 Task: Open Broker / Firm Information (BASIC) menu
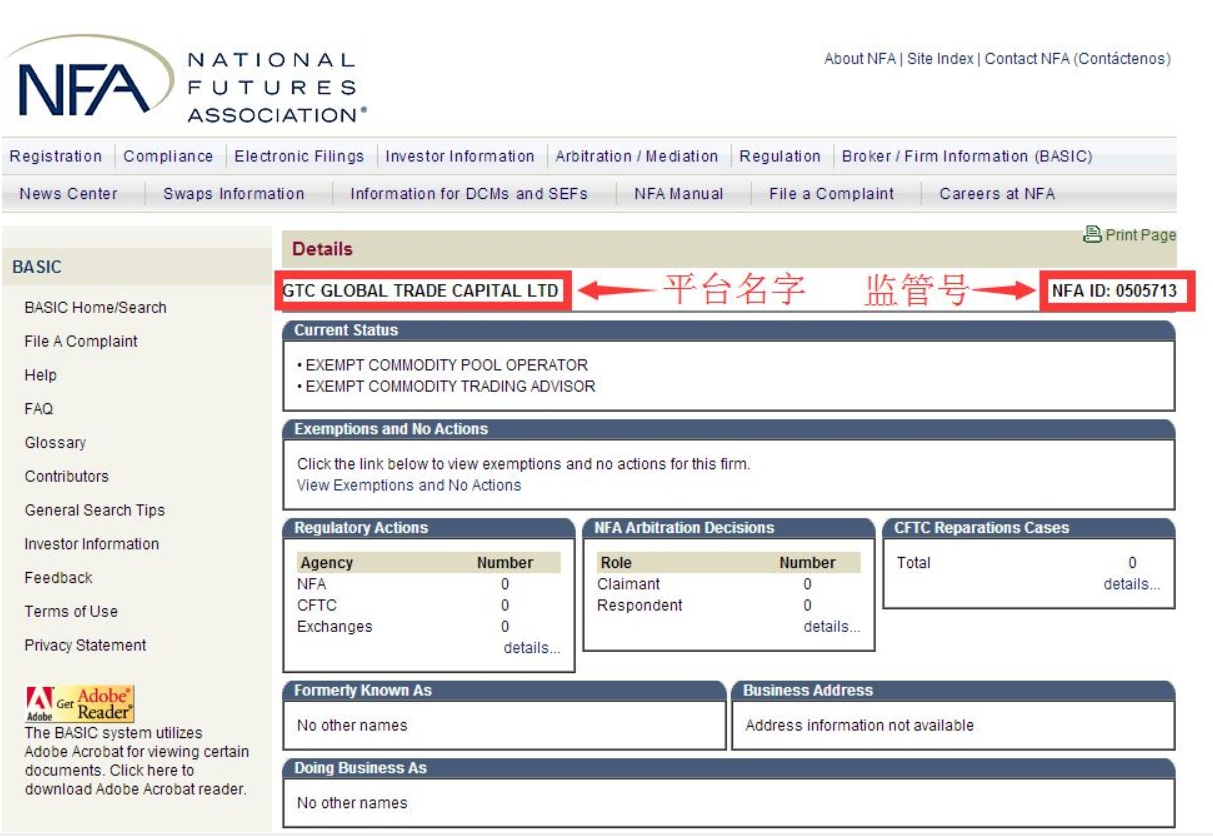(967, 156)
